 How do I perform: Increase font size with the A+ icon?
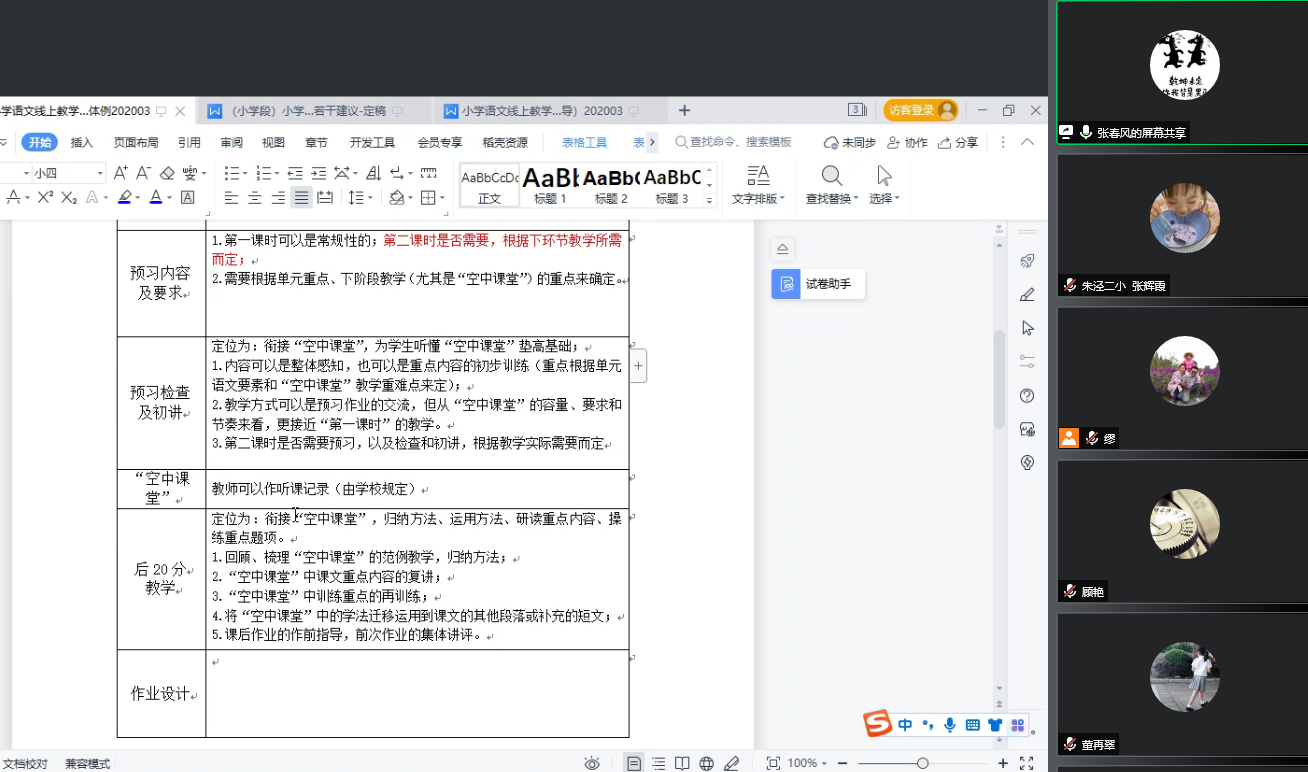[121, 173]
